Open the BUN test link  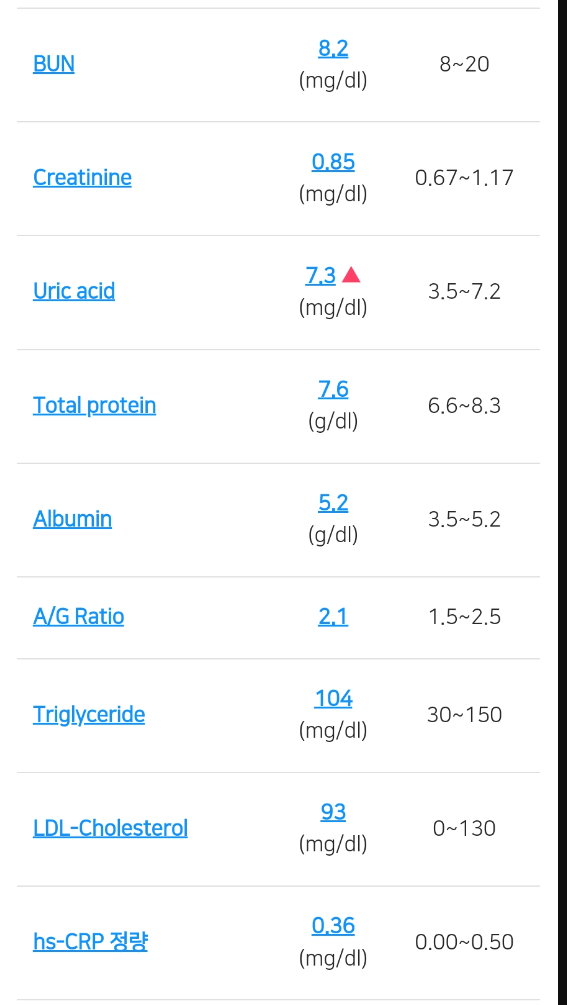click(54, 64)
